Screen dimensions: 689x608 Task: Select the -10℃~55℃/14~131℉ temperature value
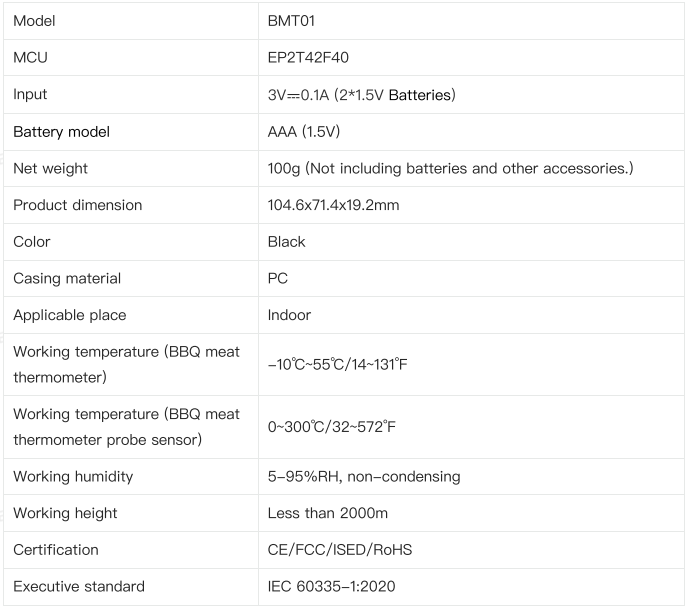[x=337, y=364]
